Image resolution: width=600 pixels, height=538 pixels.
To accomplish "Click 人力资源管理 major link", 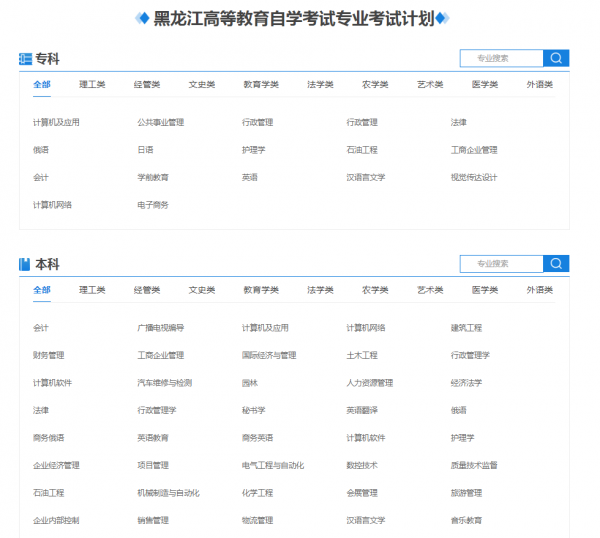I will (x=370, y=383).
